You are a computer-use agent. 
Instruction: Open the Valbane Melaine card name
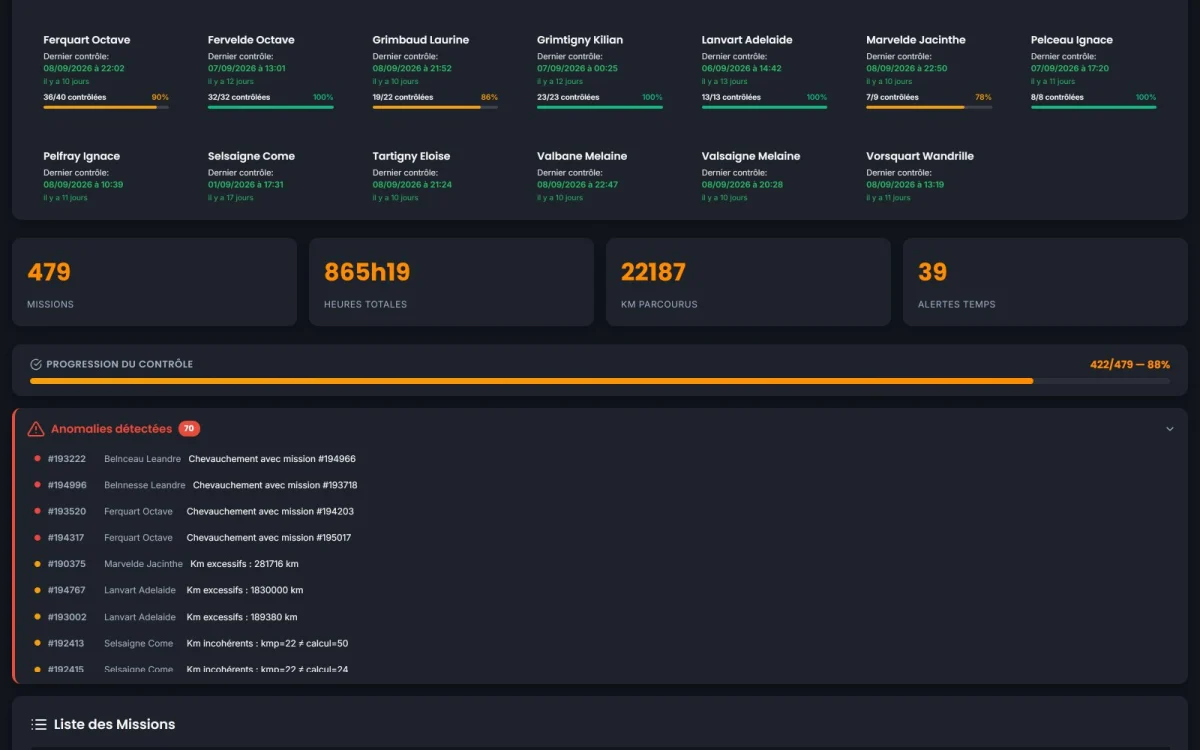click(x=582, y=156)
